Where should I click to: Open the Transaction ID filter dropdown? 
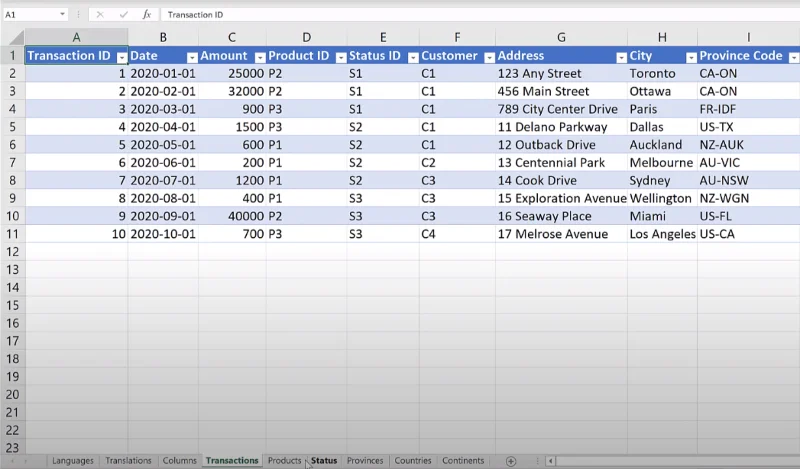(x=122, y=57)
